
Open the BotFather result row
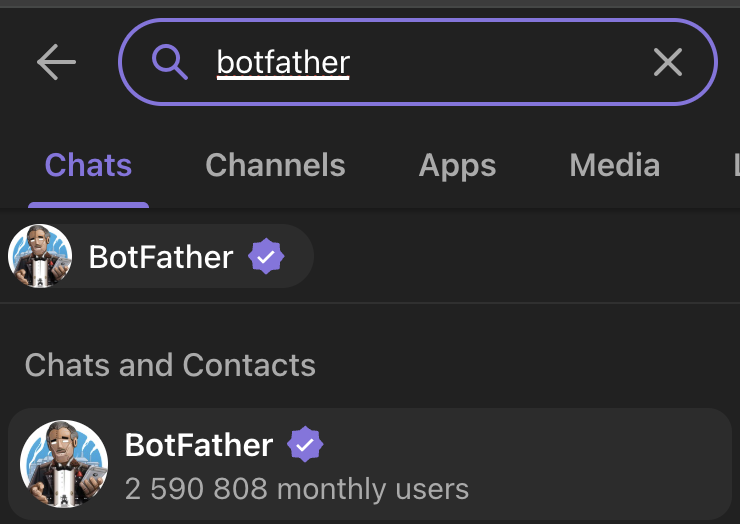370,465
